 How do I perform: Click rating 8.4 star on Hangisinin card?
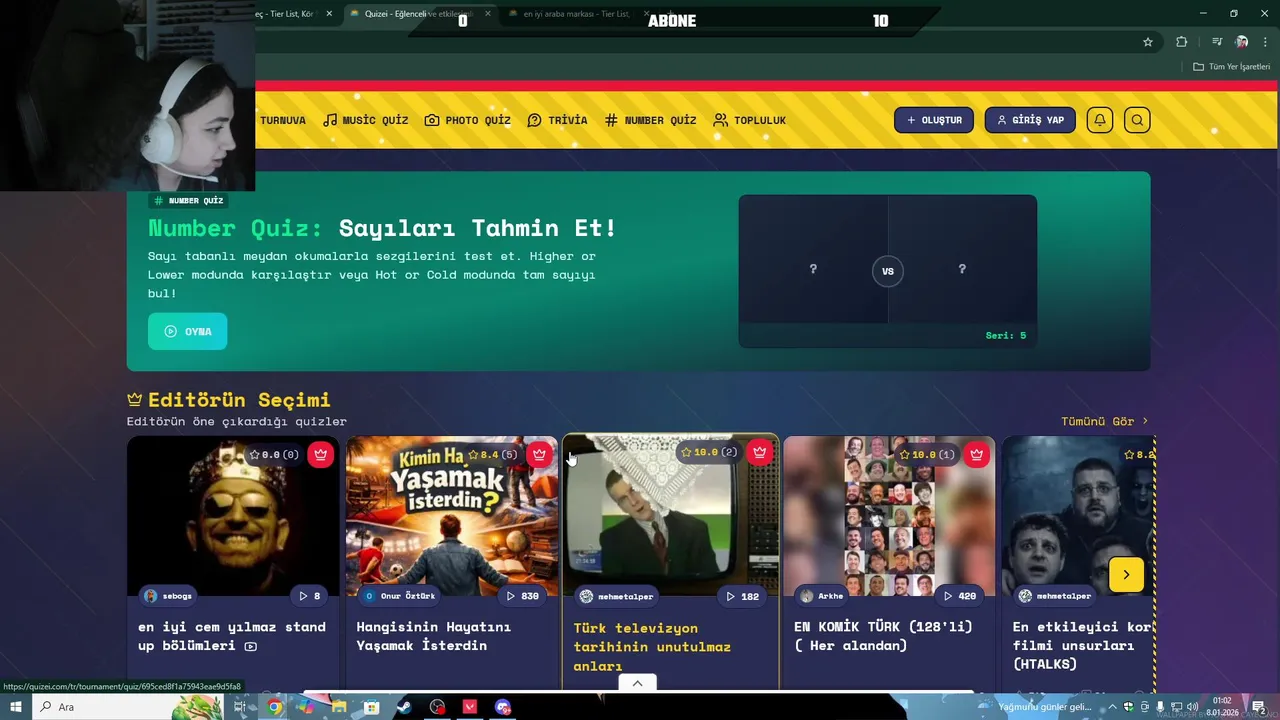493,454
